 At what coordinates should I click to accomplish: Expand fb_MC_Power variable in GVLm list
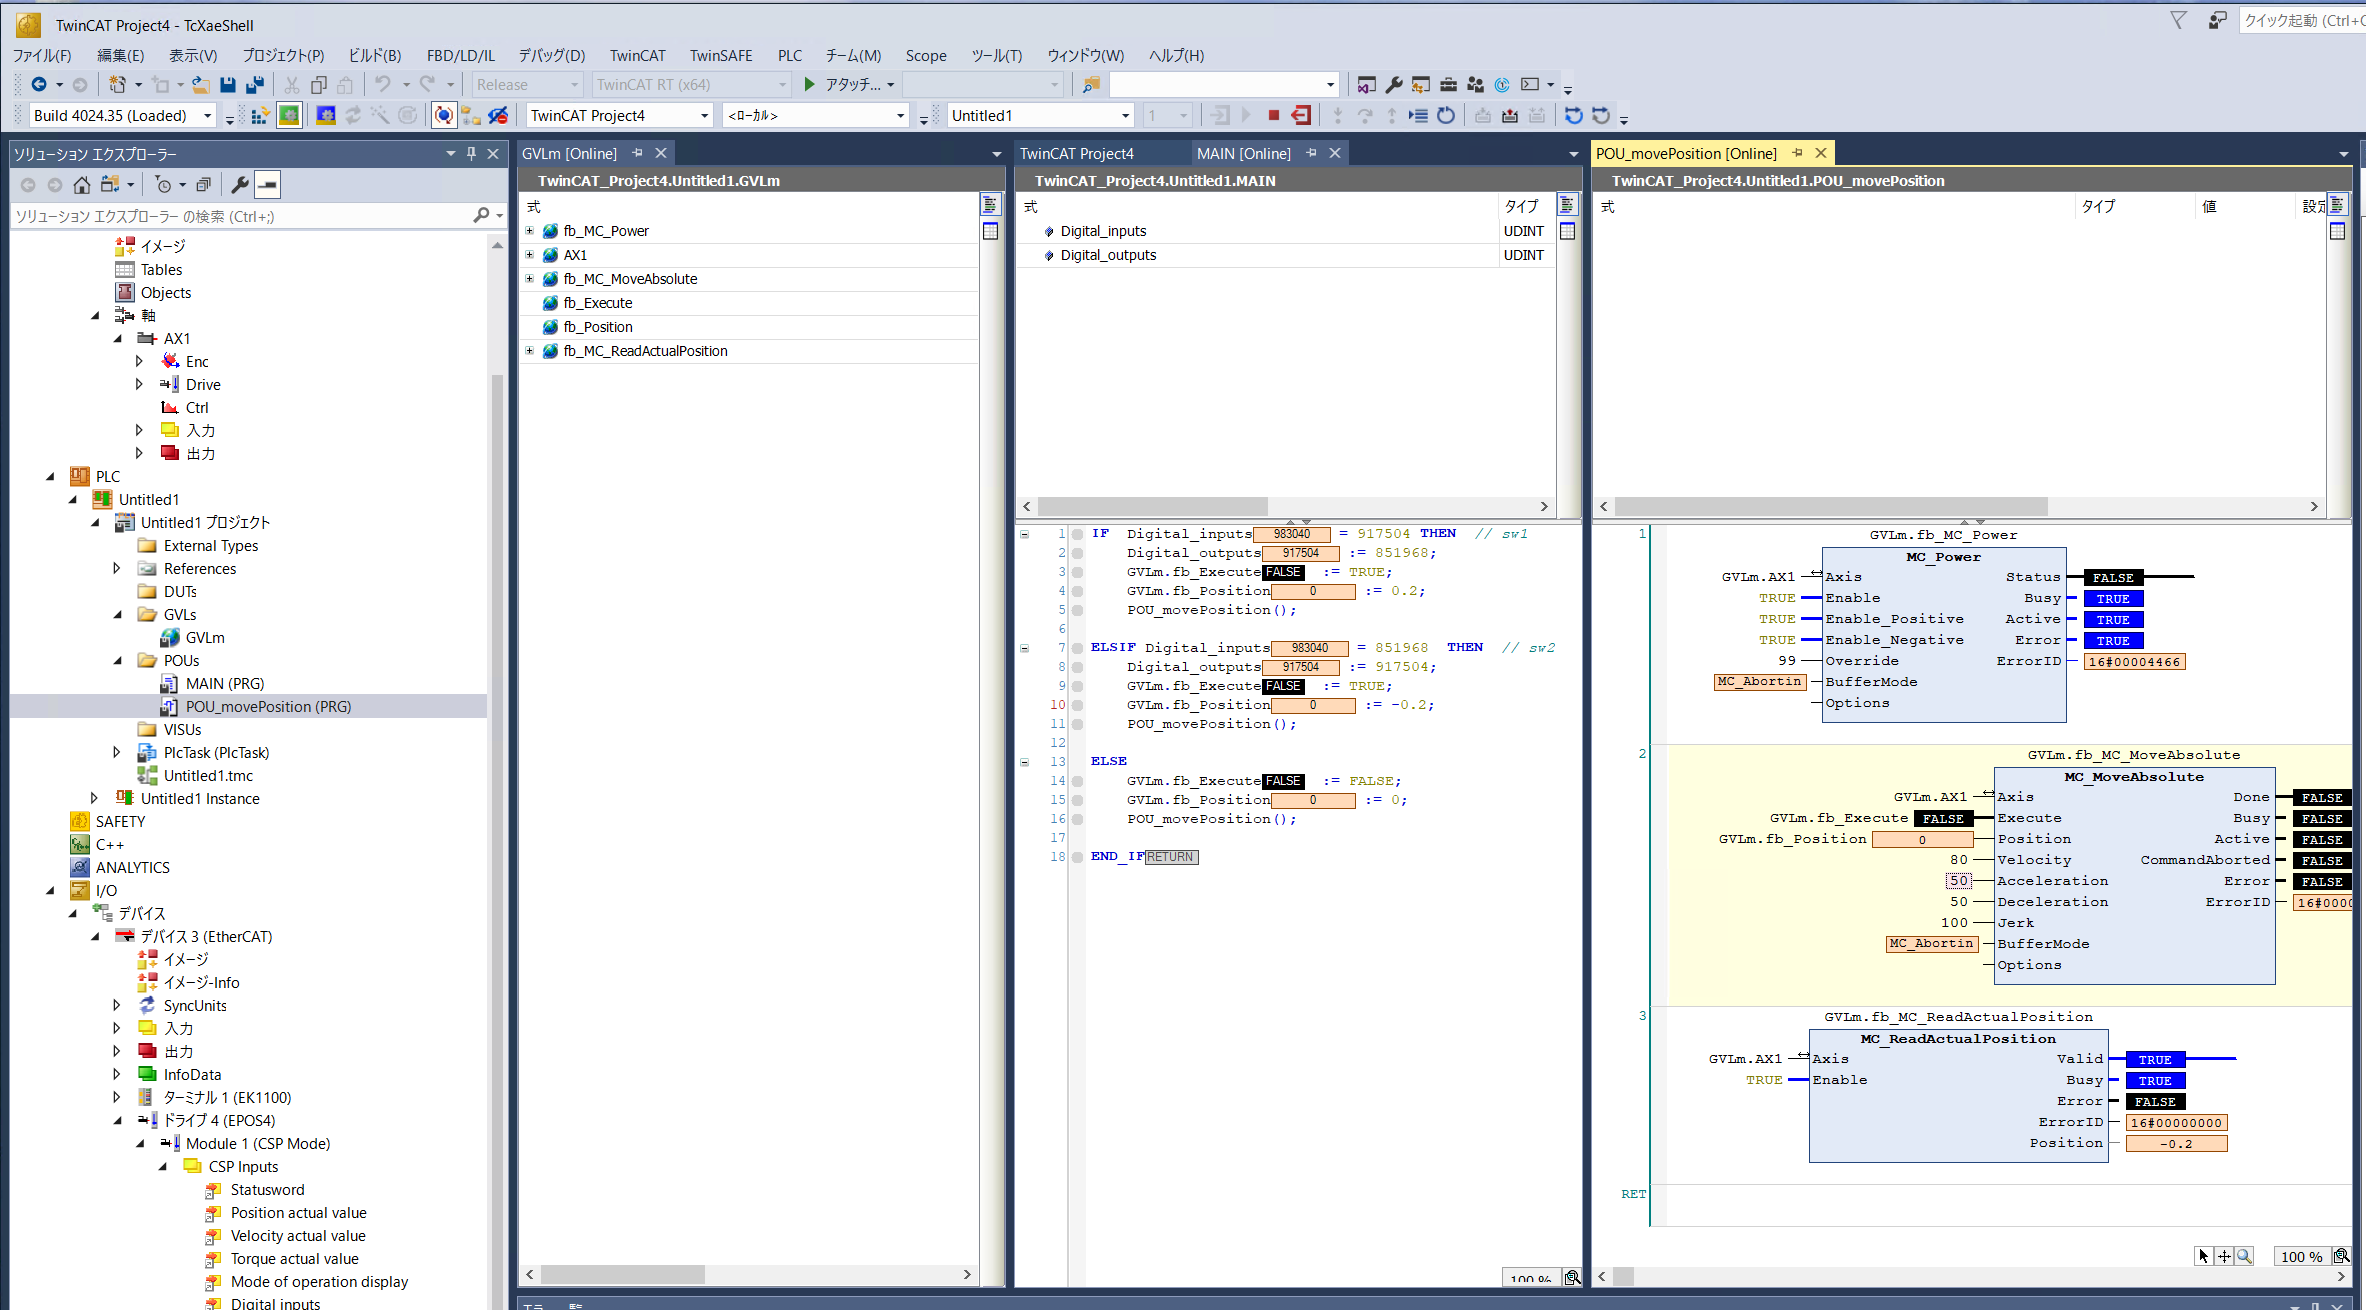[x=530, y=231]
